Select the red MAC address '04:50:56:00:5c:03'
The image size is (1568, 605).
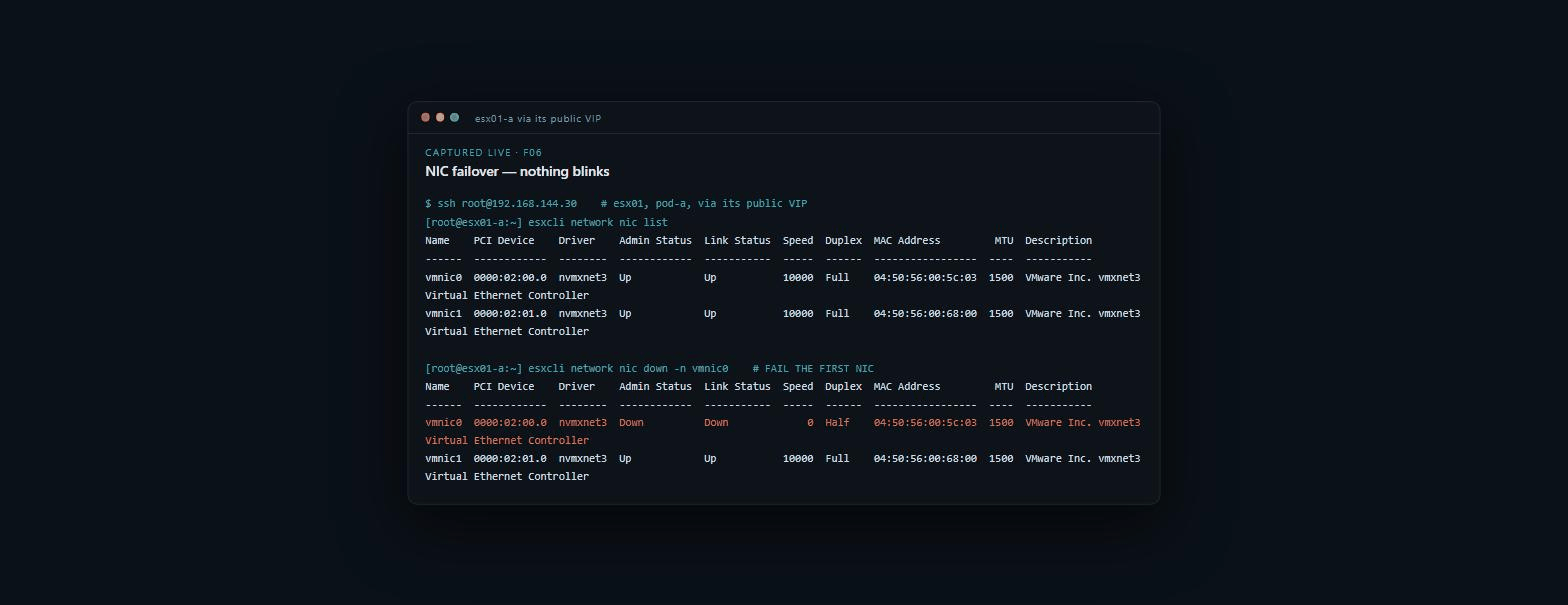925,422
